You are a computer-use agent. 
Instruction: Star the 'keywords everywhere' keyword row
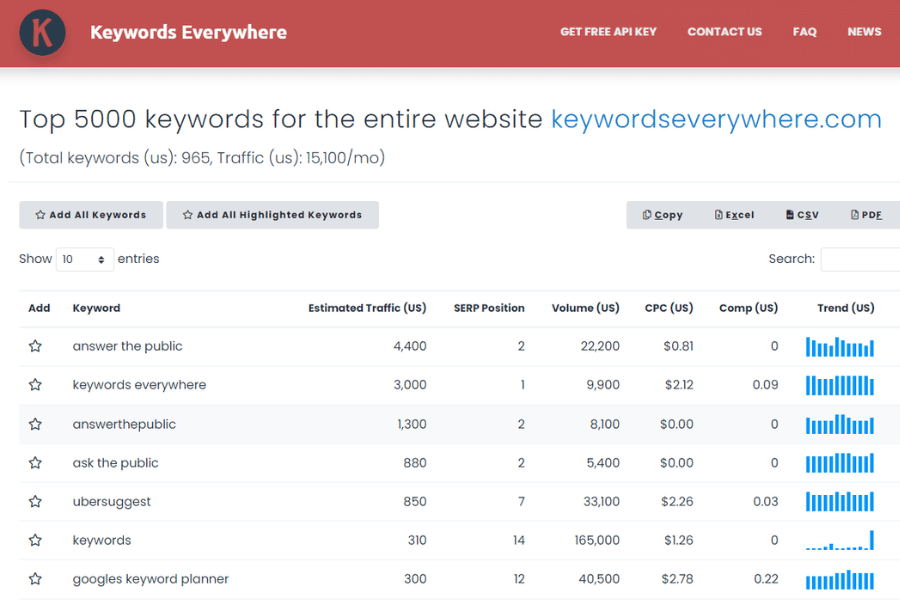35,385
